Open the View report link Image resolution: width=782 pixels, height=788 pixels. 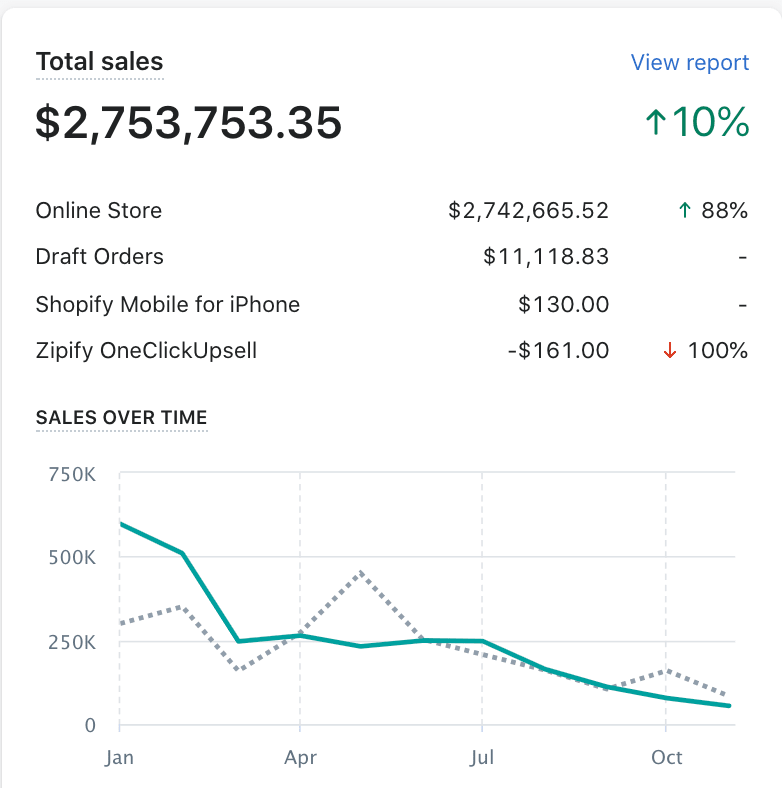coord(689,63)
